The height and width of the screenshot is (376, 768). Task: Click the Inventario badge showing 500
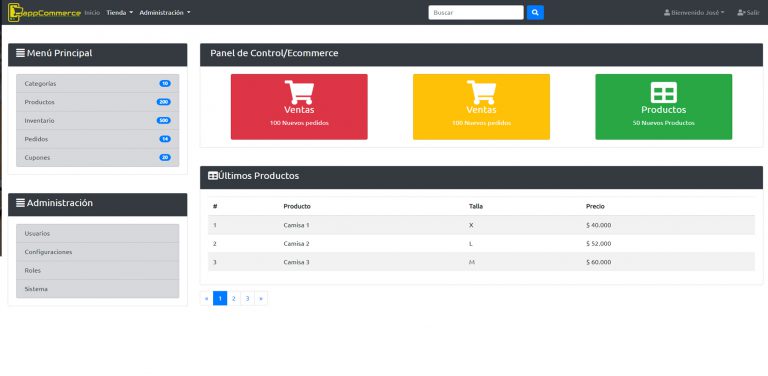[x=164, y=120]
